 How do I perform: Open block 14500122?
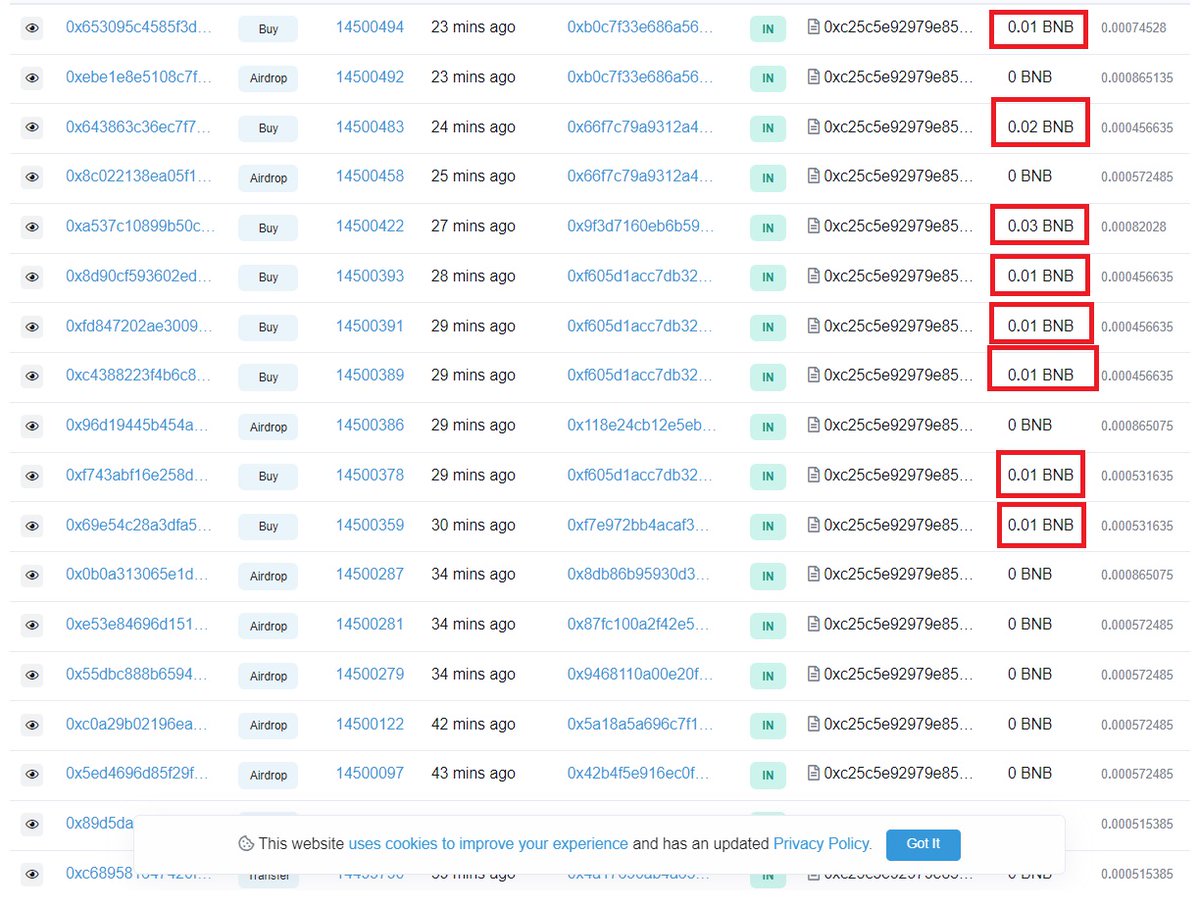[x=370, y=724]
